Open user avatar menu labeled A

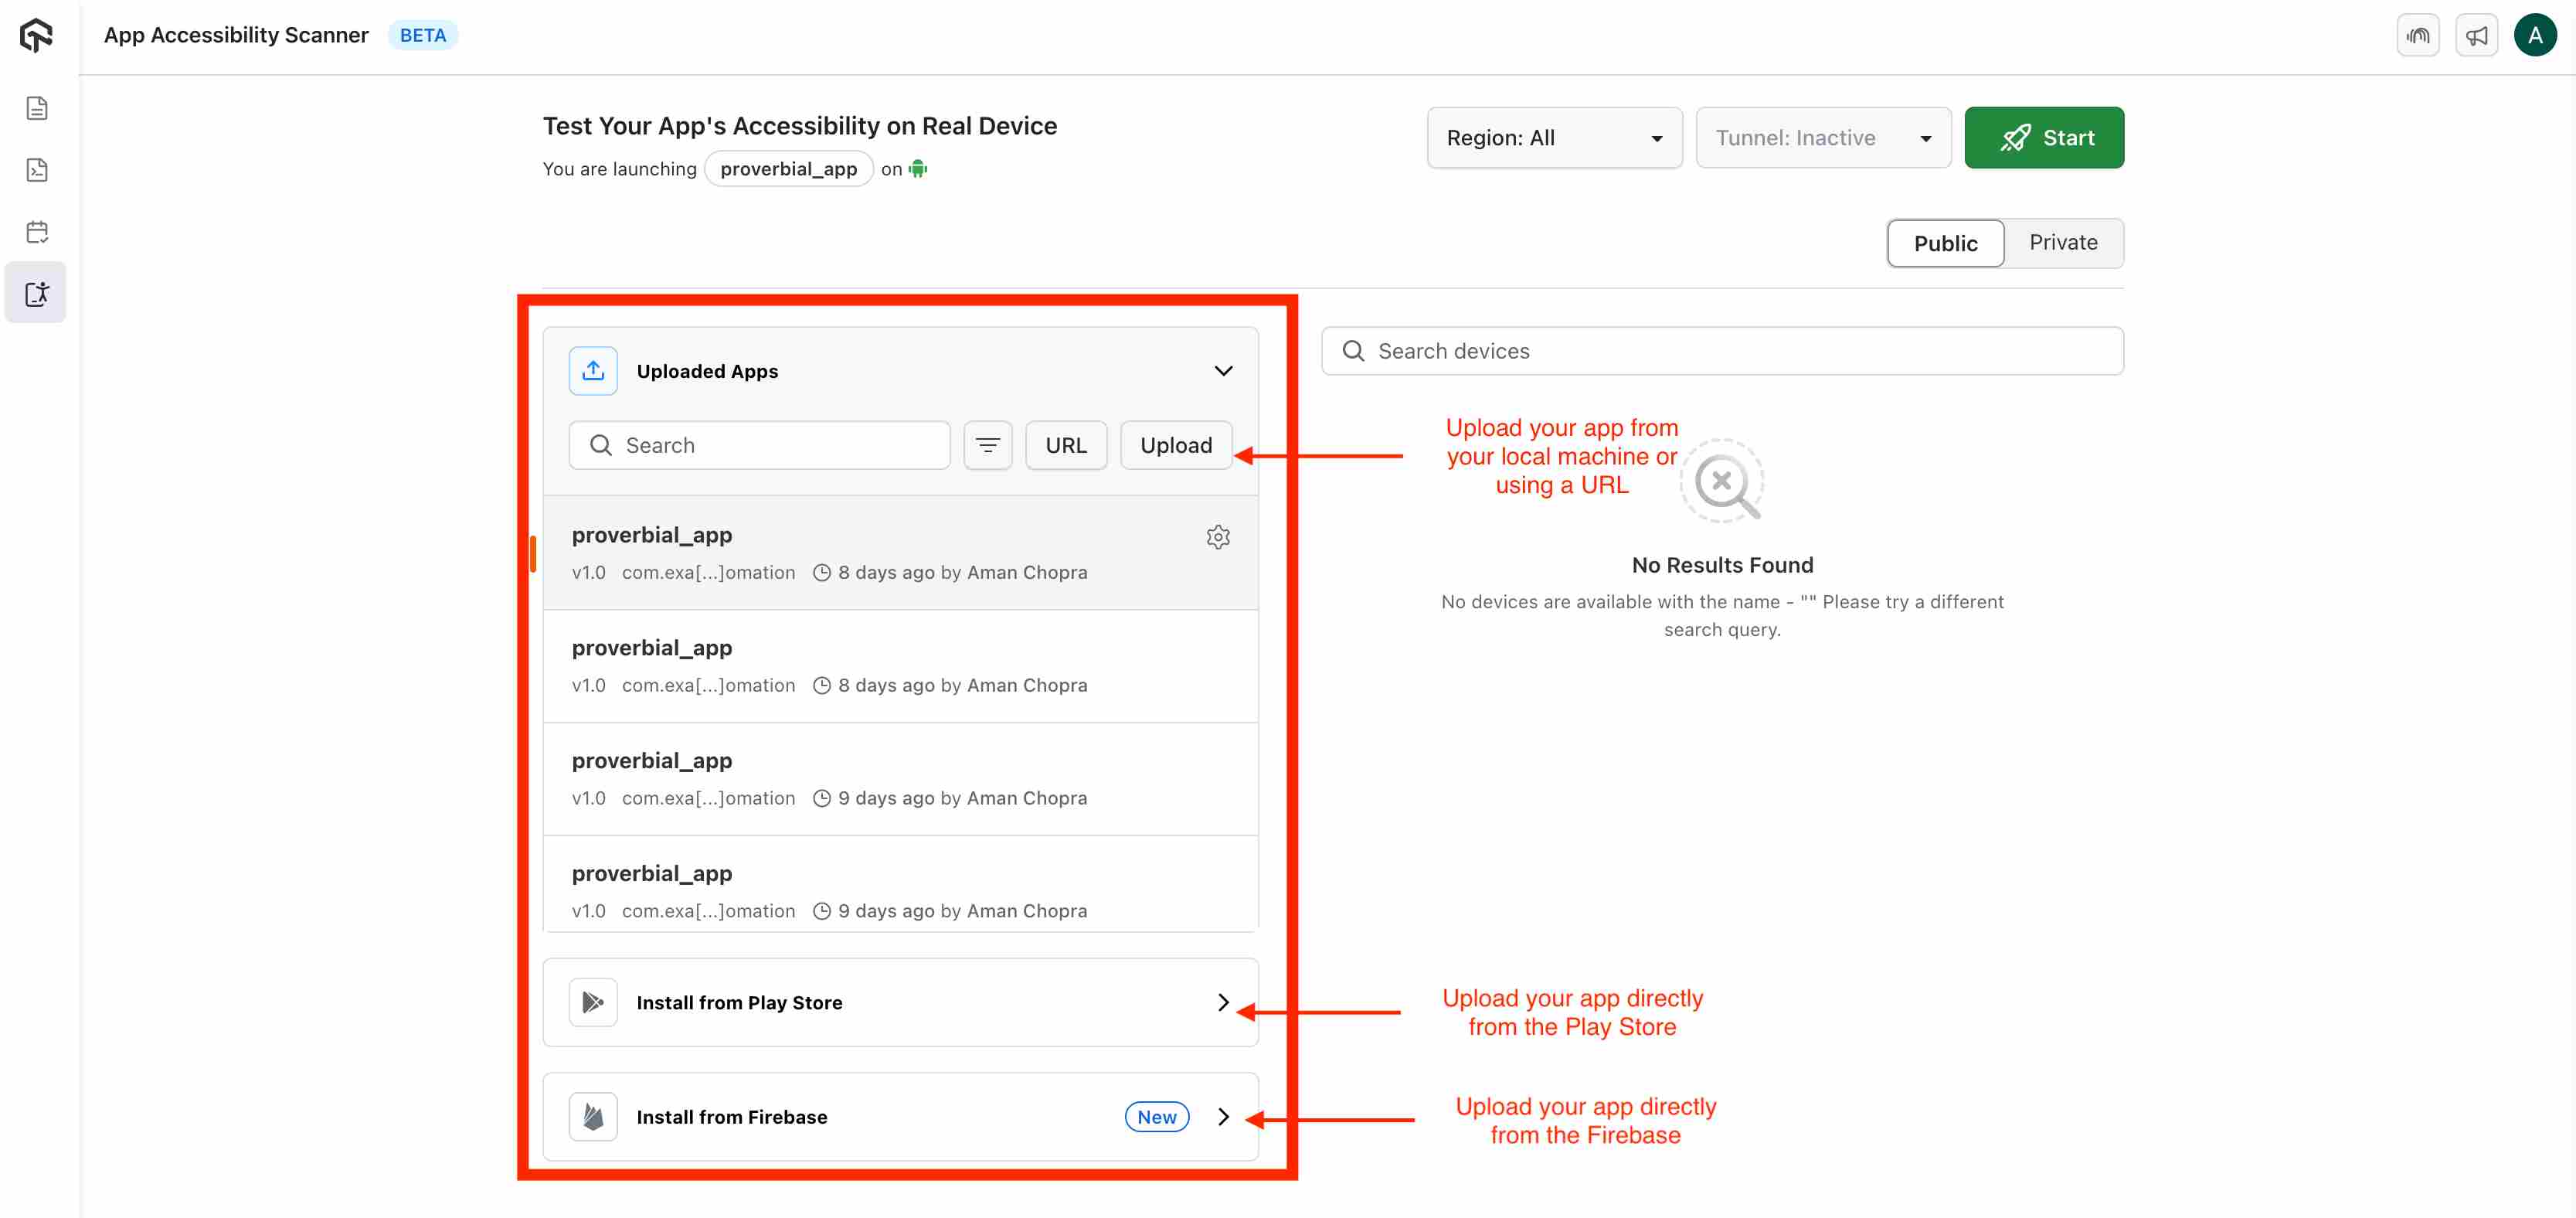pyautogui.click(x=2534, y=36)
